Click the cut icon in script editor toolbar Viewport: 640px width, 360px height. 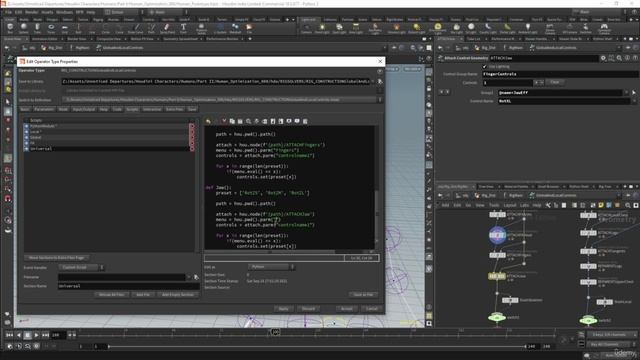tap(224, 121)
